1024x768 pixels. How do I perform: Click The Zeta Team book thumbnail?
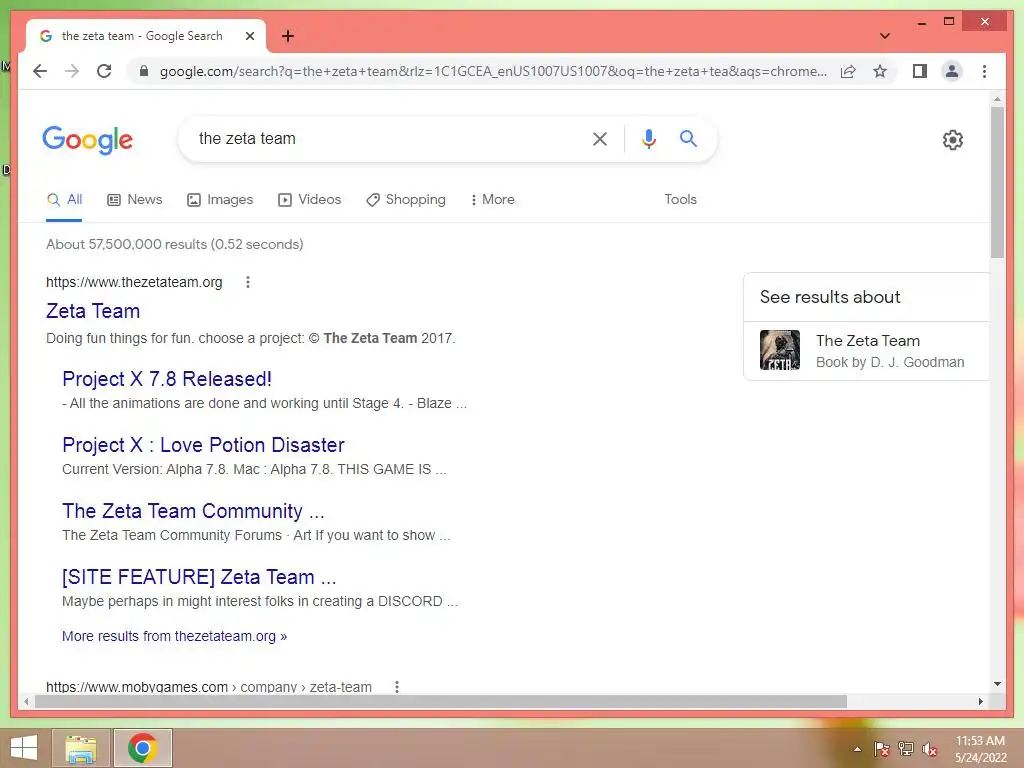click(x=780, y=350)
